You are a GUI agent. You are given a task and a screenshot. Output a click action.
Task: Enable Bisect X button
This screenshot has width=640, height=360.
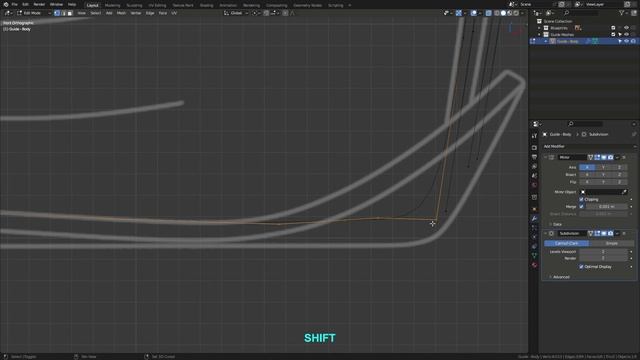[587, 175]
